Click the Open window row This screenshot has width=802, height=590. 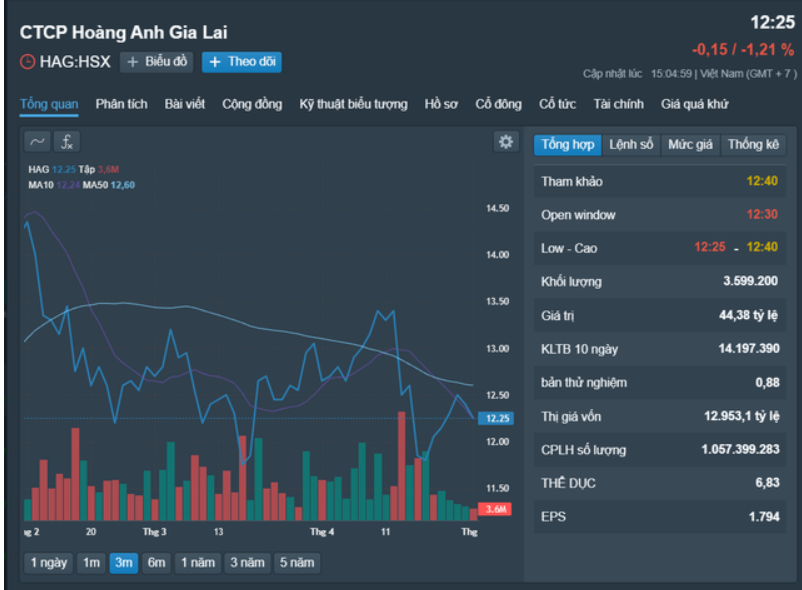660,215
